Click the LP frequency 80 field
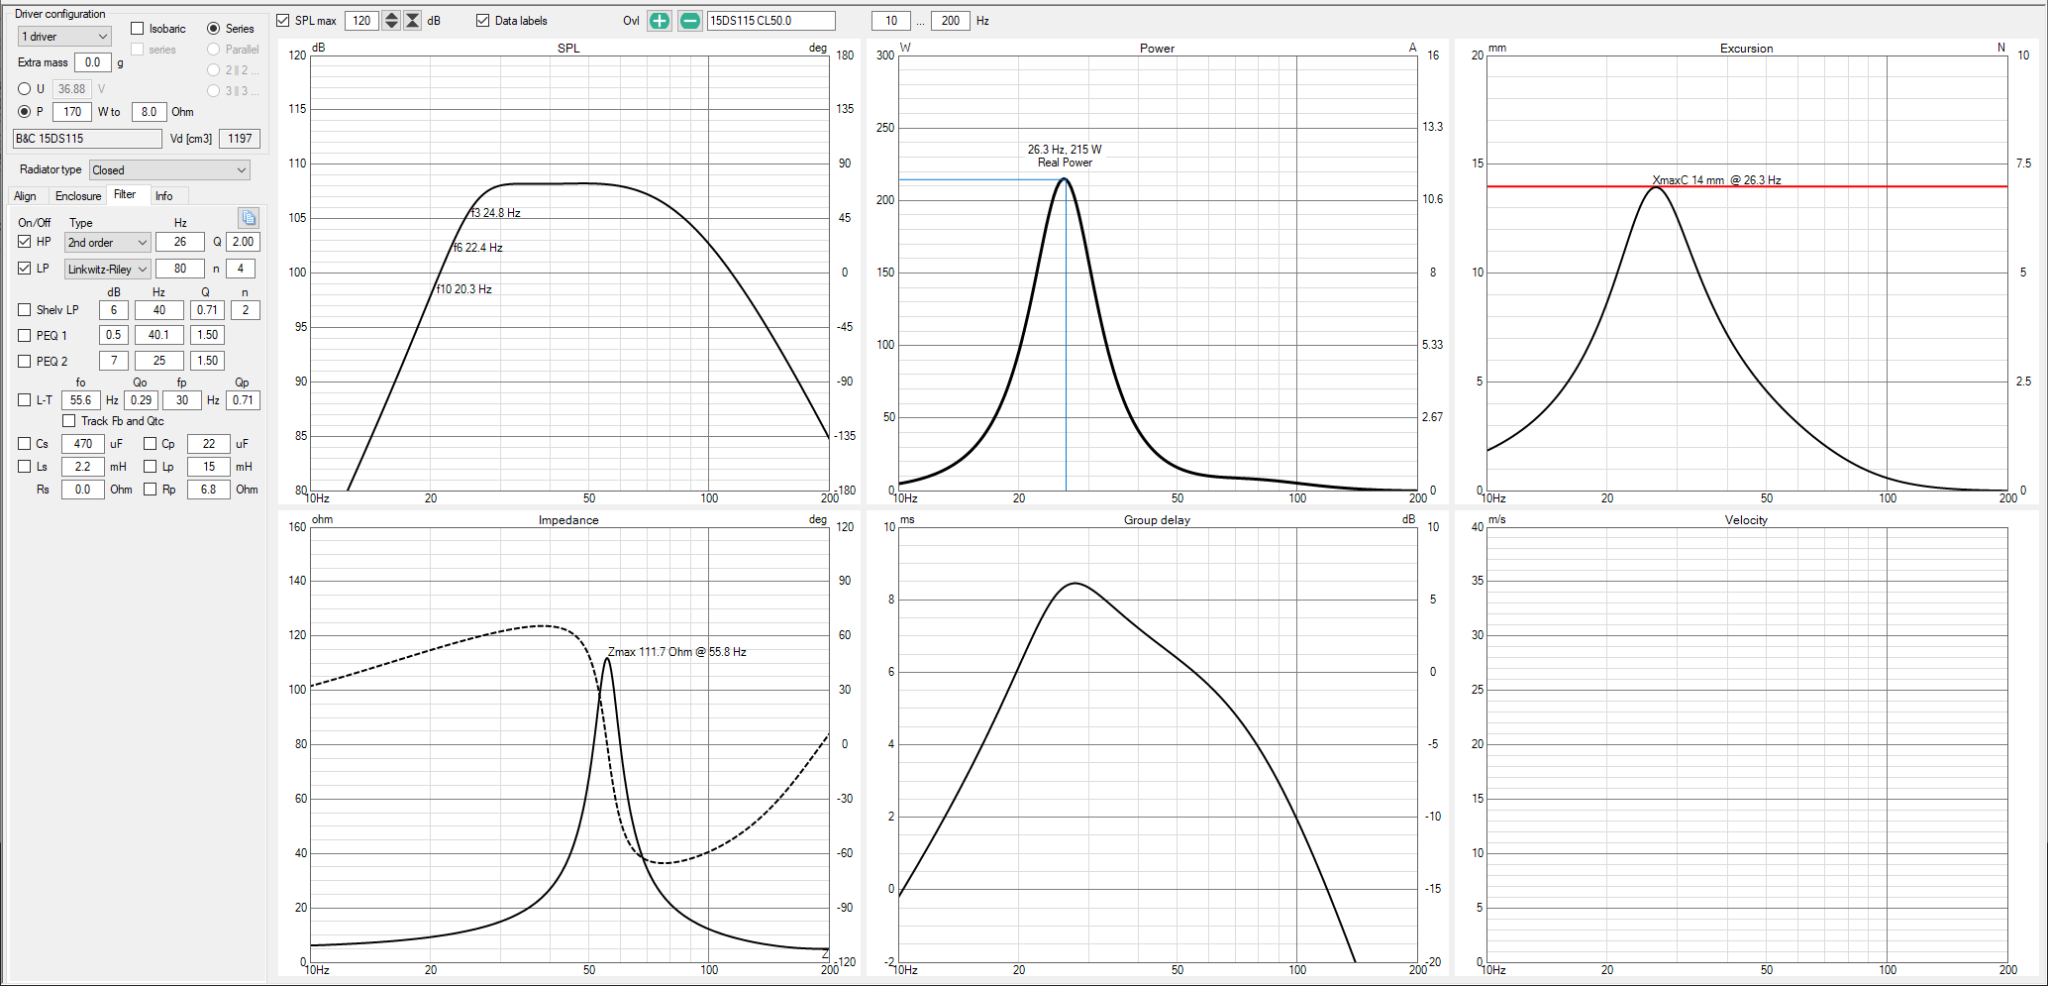Viewport: 2048px width, 986px height. point(180,269)
